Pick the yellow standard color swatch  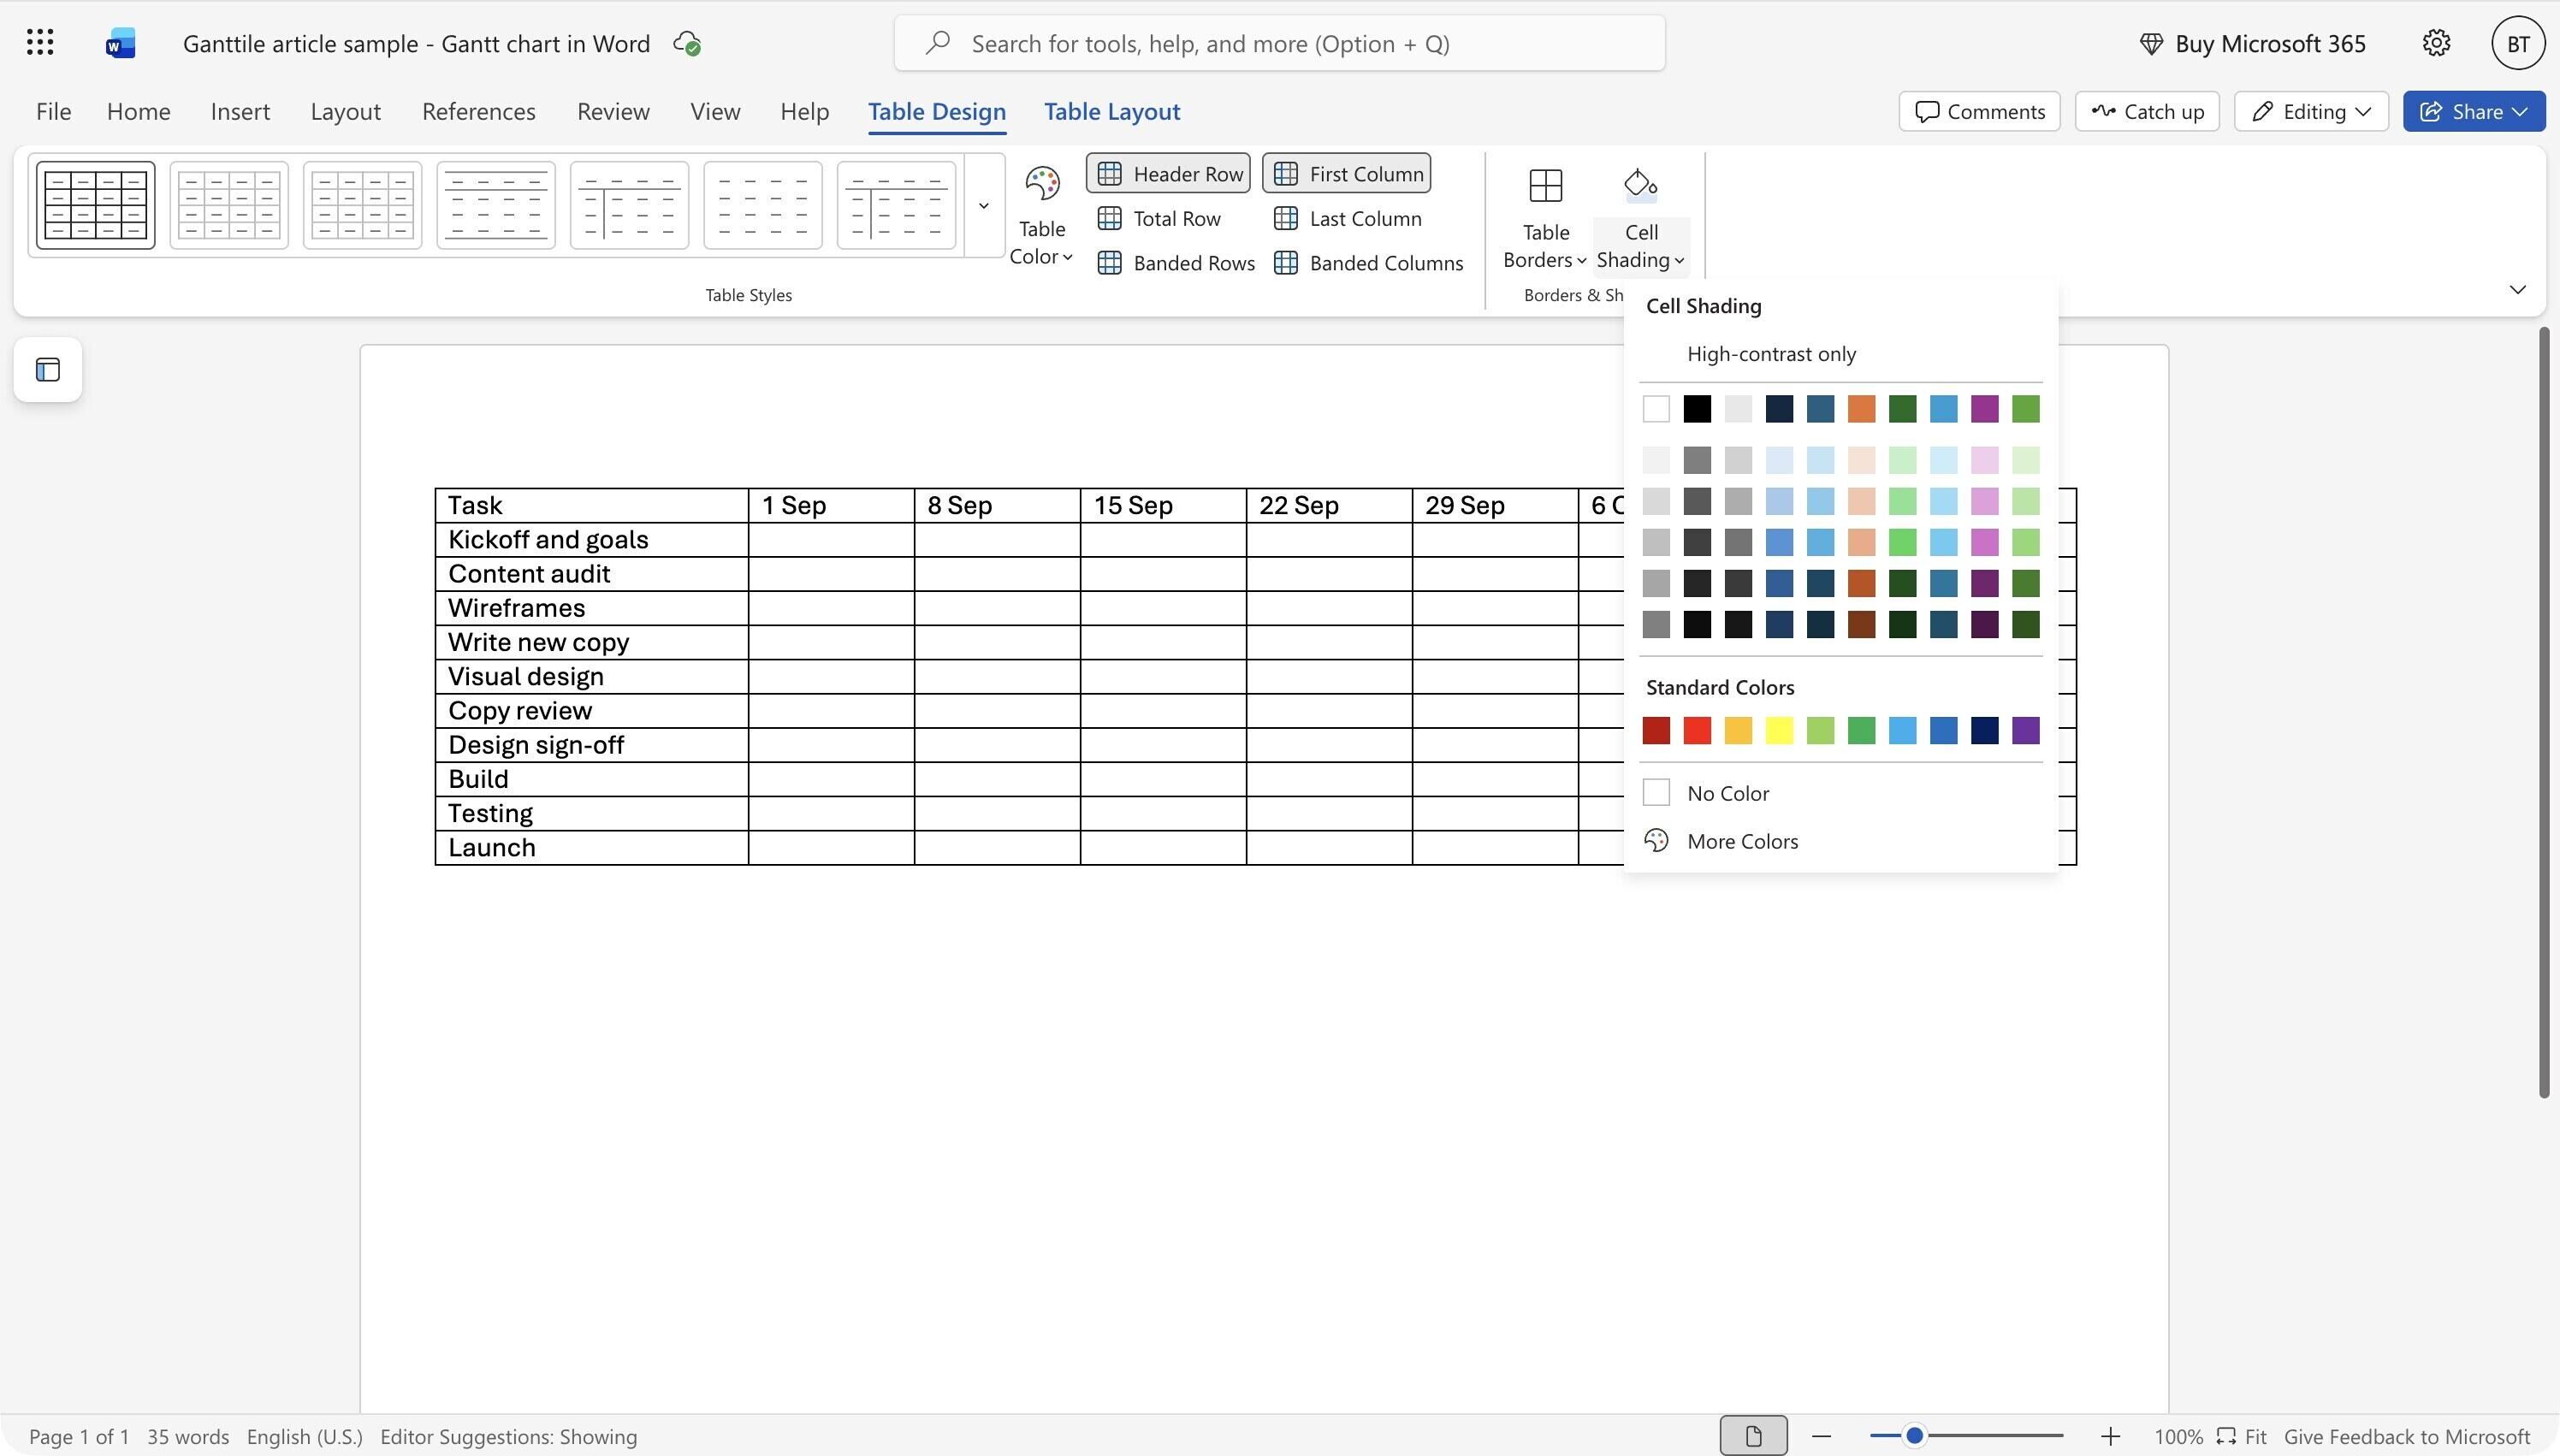tap(1779, 730)
